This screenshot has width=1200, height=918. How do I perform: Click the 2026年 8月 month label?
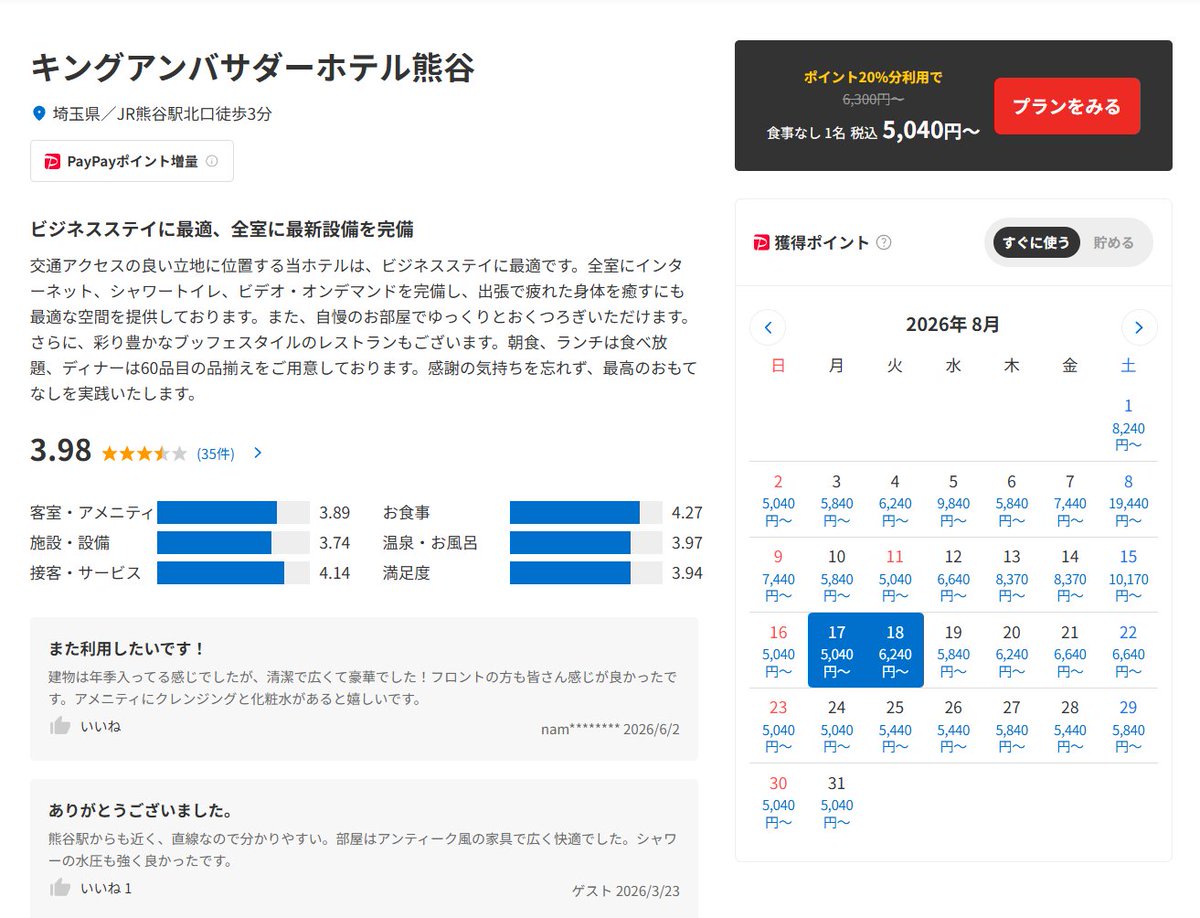(952, 325)
